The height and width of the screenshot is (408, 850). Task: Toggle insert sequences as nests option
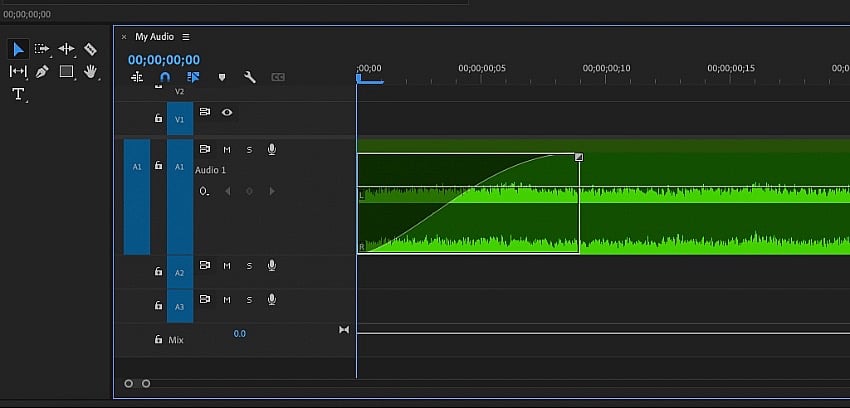(137, 77)
